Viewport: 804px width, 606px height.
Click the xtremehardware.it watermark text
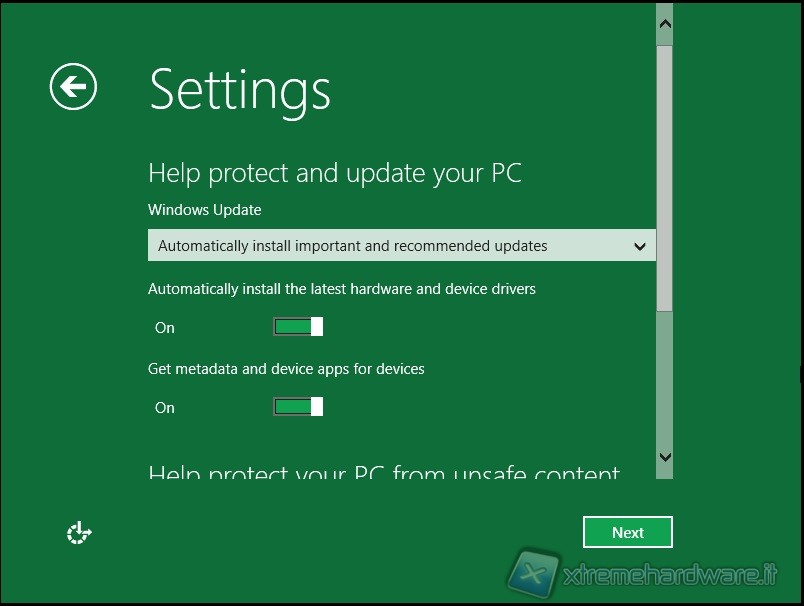[670, 575]
